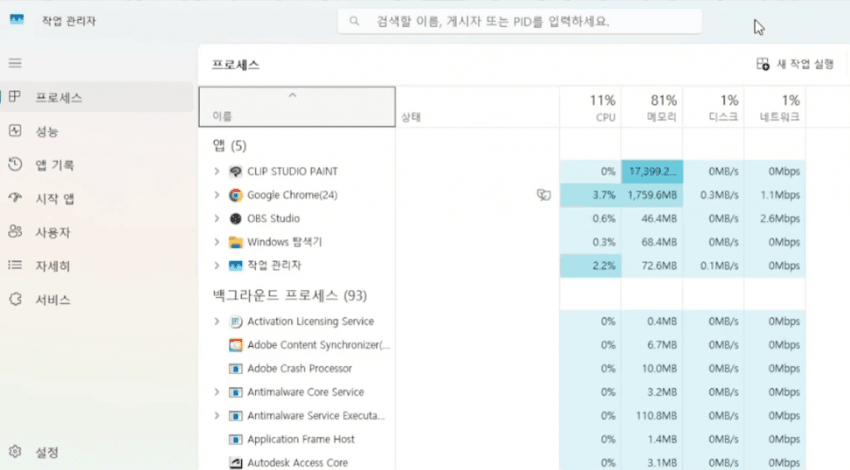The width and height of the screenshot is (850, 470).
Task: Click the Antimalware Service Executable icon
Action: pos(235,416)
